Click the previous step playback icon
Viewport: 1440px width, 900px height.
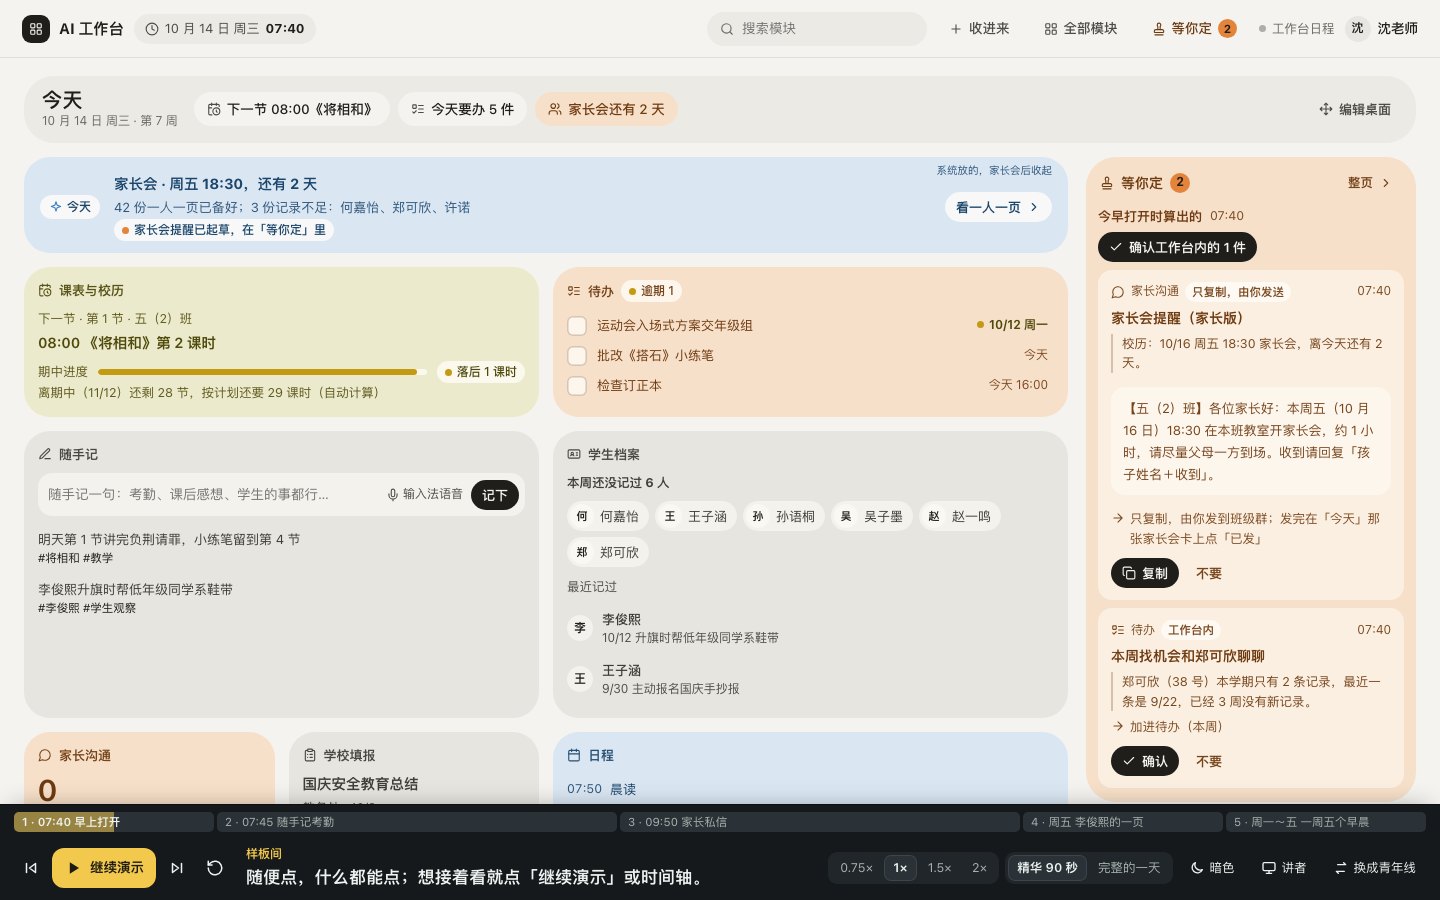[x=31, y=868]
